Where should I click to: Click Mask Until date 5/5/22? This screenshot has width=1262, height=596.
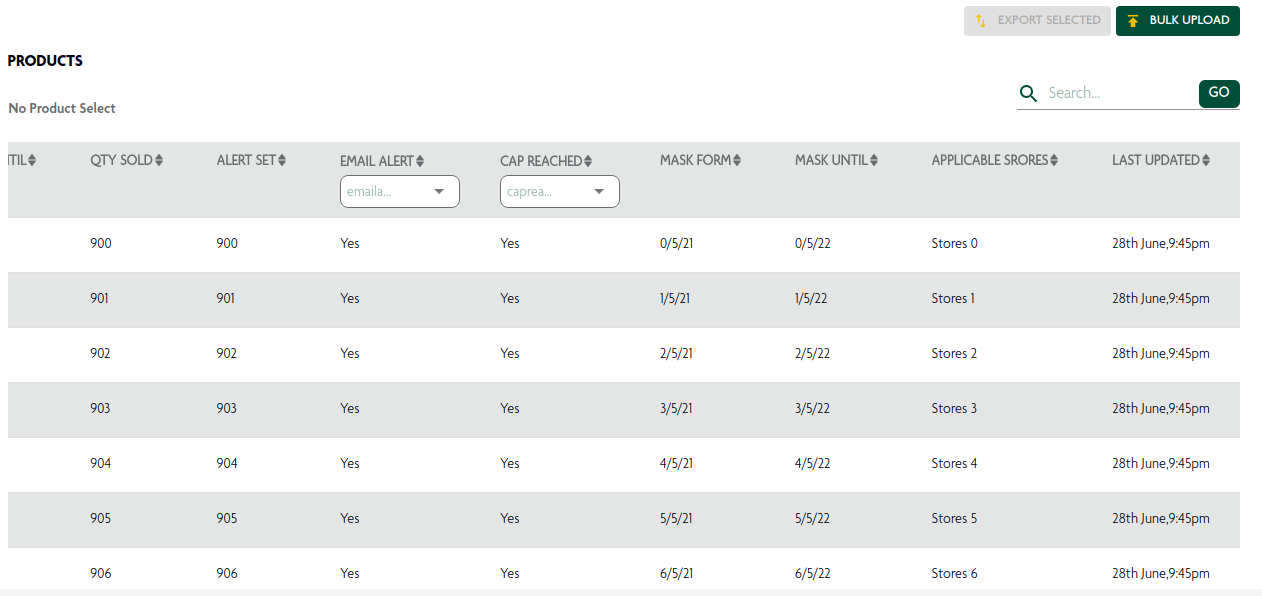(x=812, y=518)
